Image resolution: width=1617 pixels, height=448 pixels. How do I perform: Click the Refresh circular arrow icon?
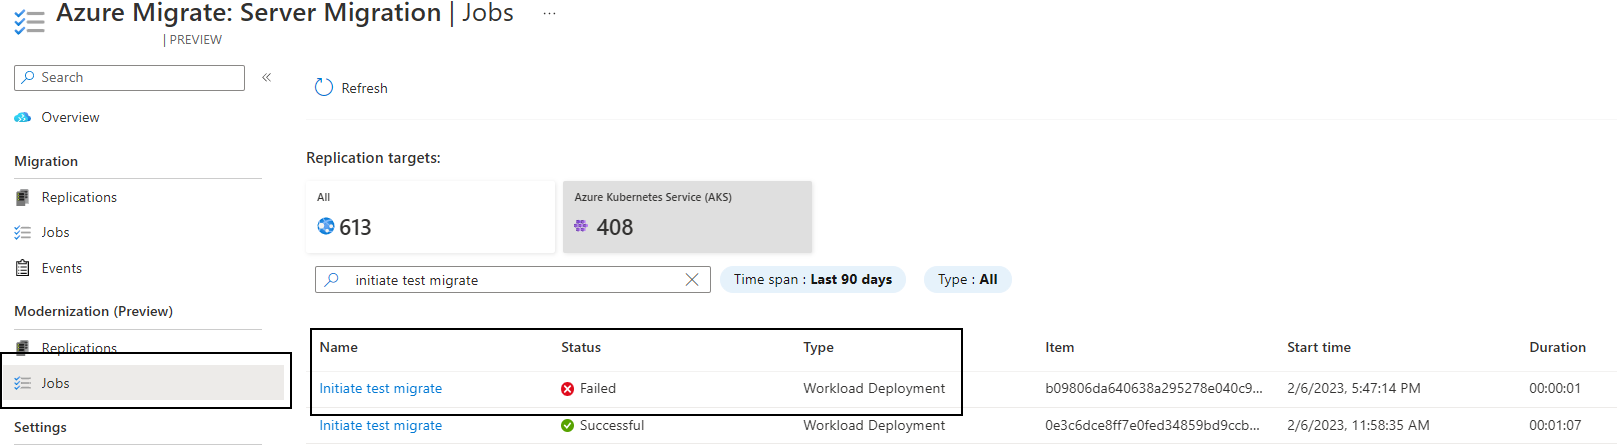click(x=323, y=87)
